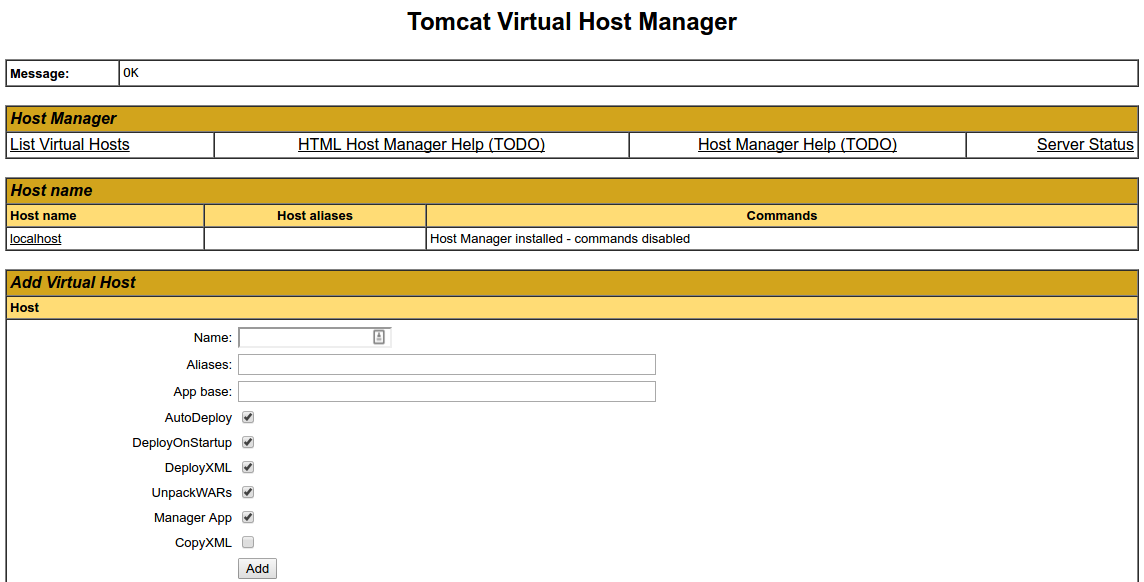The height and width of the screenshot is (582, 1144).
Task: Open the Host Manager Help (TODO) link
Action: [x=797, y=144]
